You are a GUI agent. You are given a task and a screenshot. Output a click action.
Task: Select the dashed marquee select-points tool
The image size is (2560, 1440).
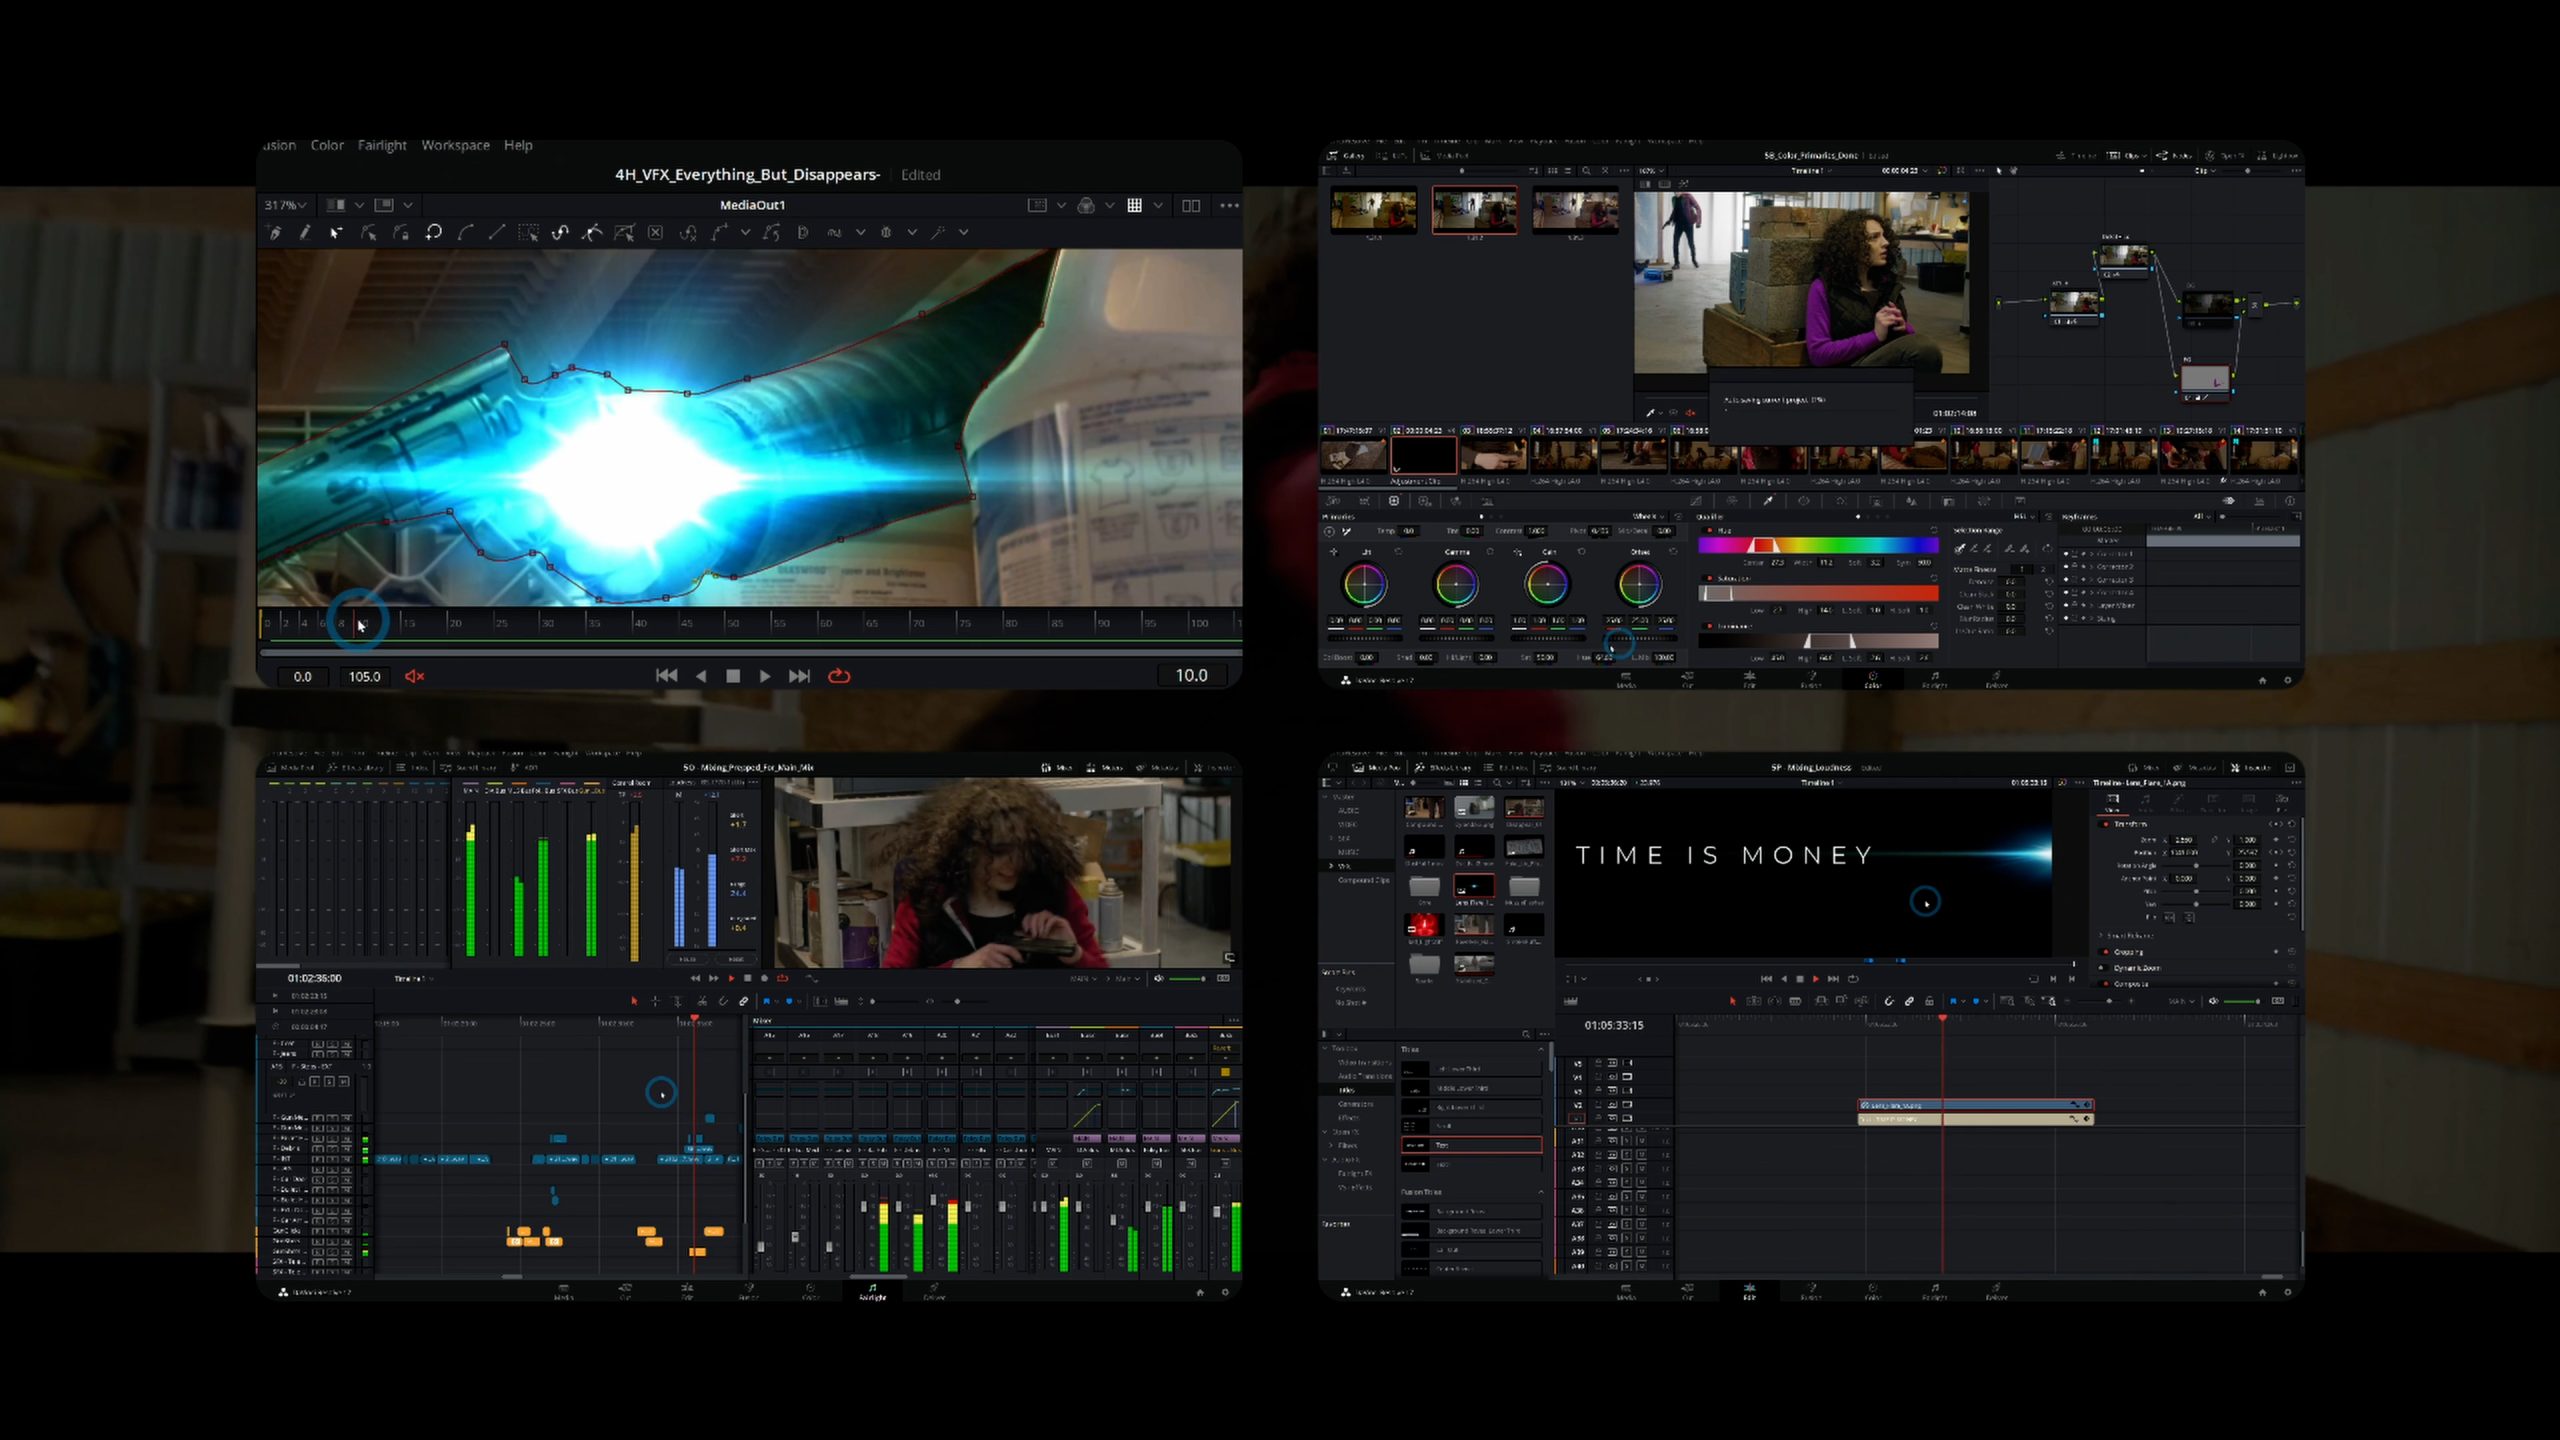(x=528, y=232)
